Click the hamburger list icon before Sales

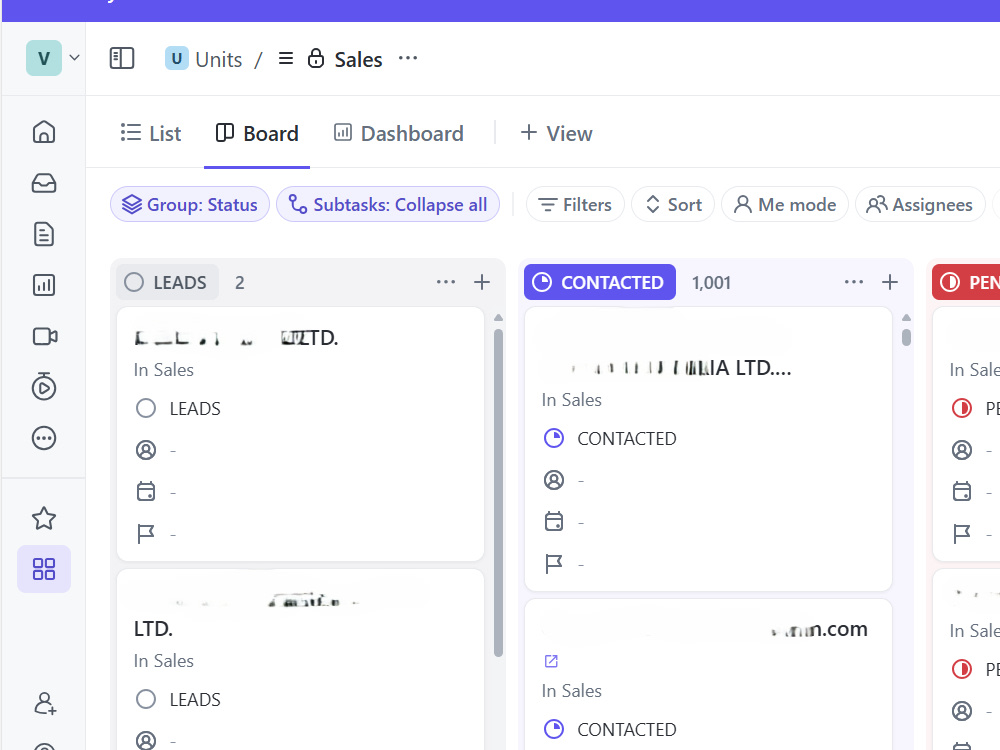tap(286, 59)
